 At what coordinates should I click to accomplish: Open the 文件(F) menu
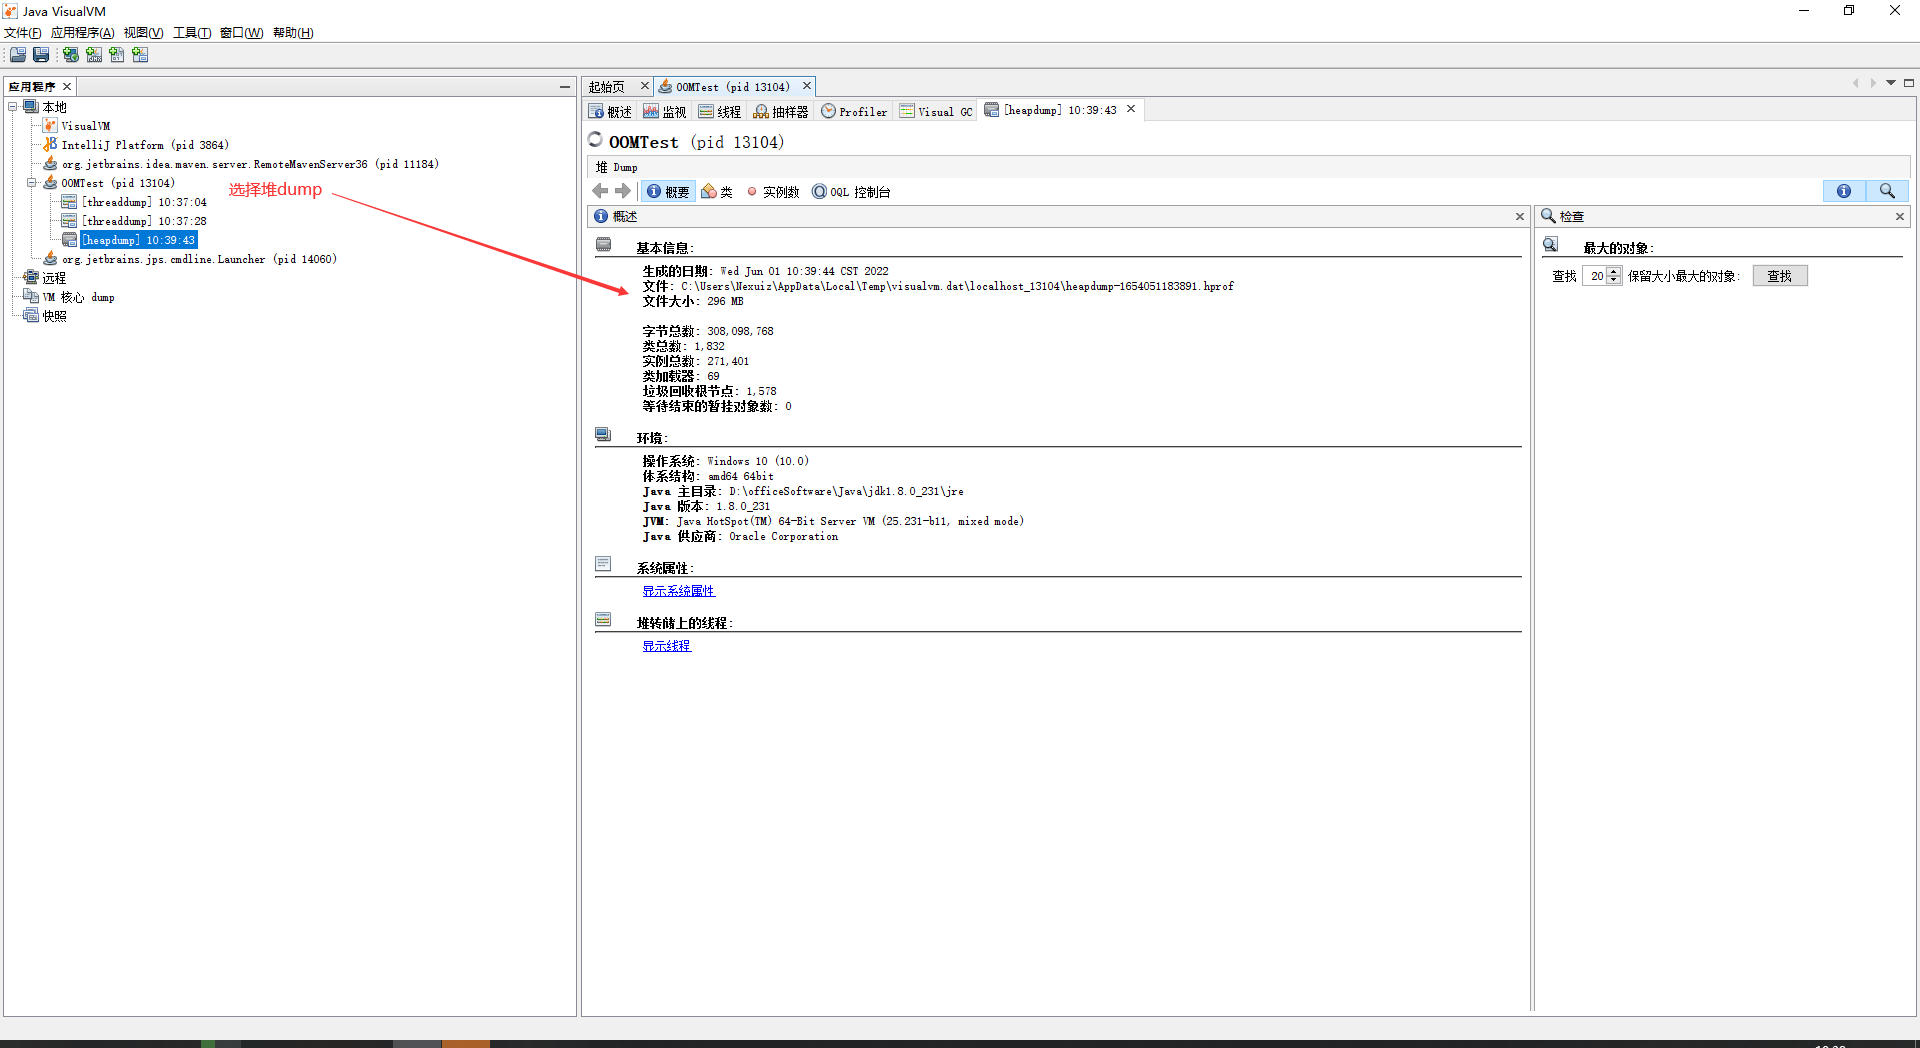point(22,33)
